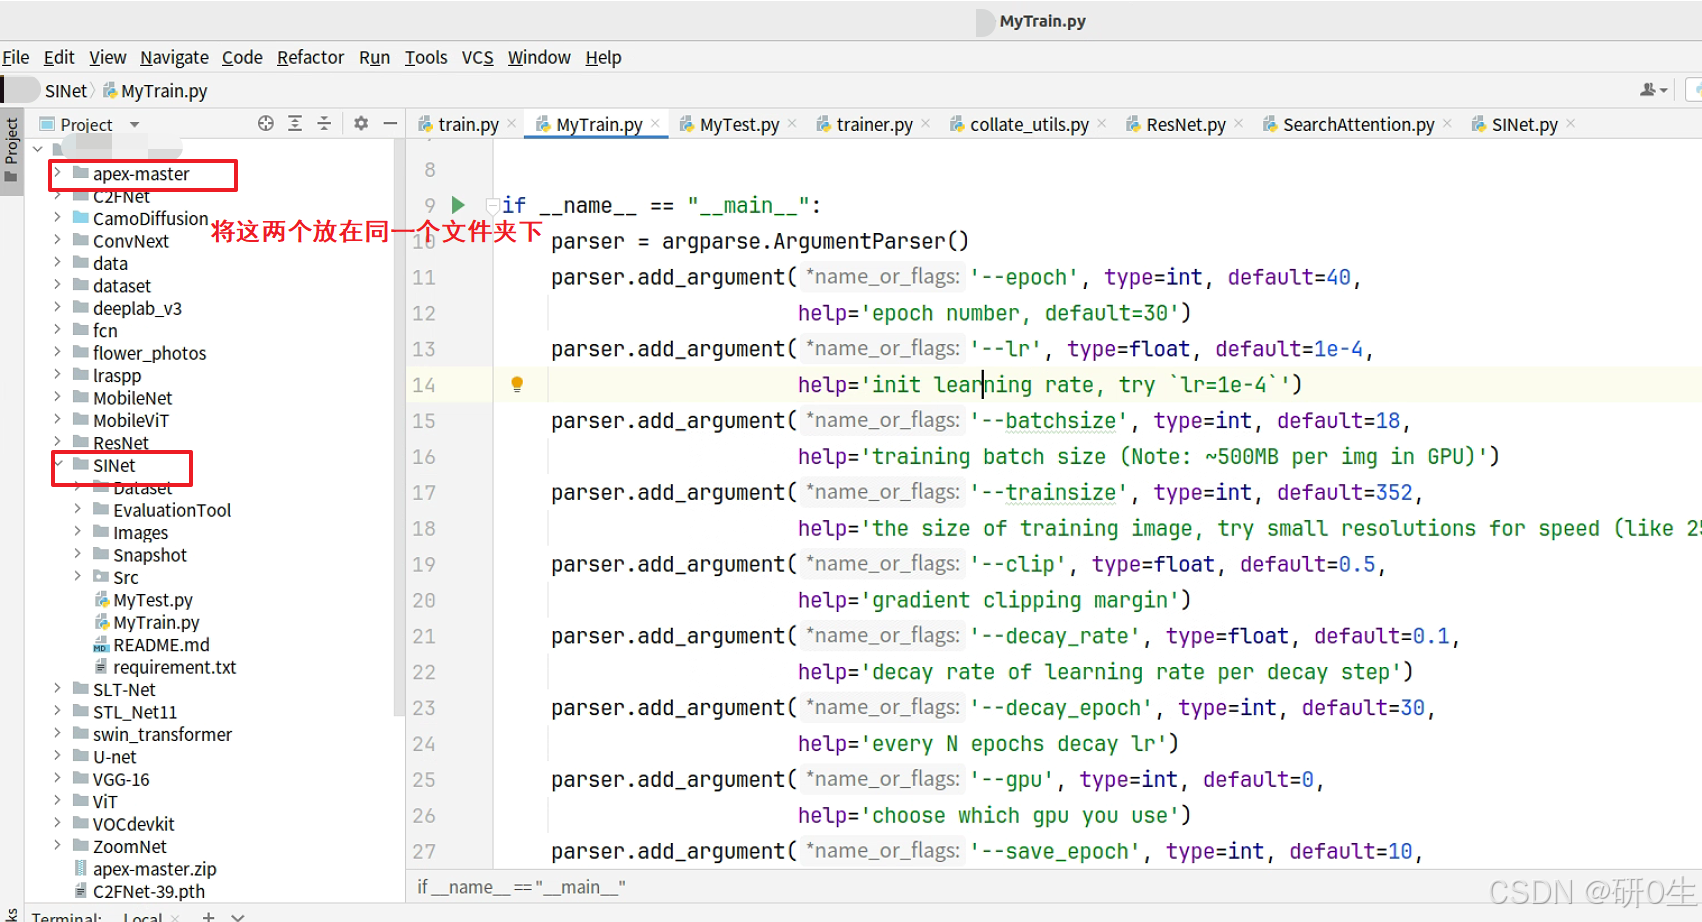This screenshot has width=1702, height=922.
Task: Expand the EvaluationTool folder
Action: [x=77, y=509]
